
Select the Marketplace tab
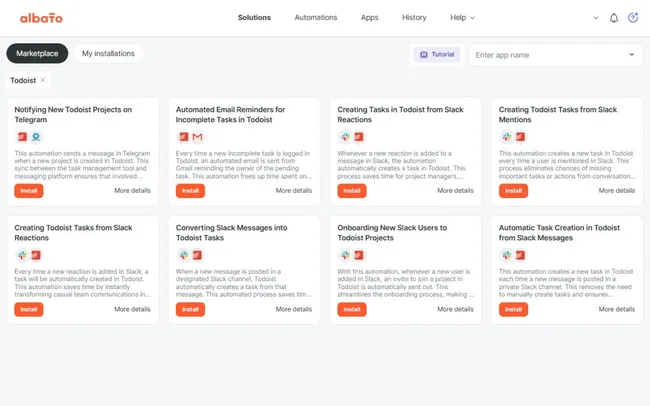pos(37,53)
